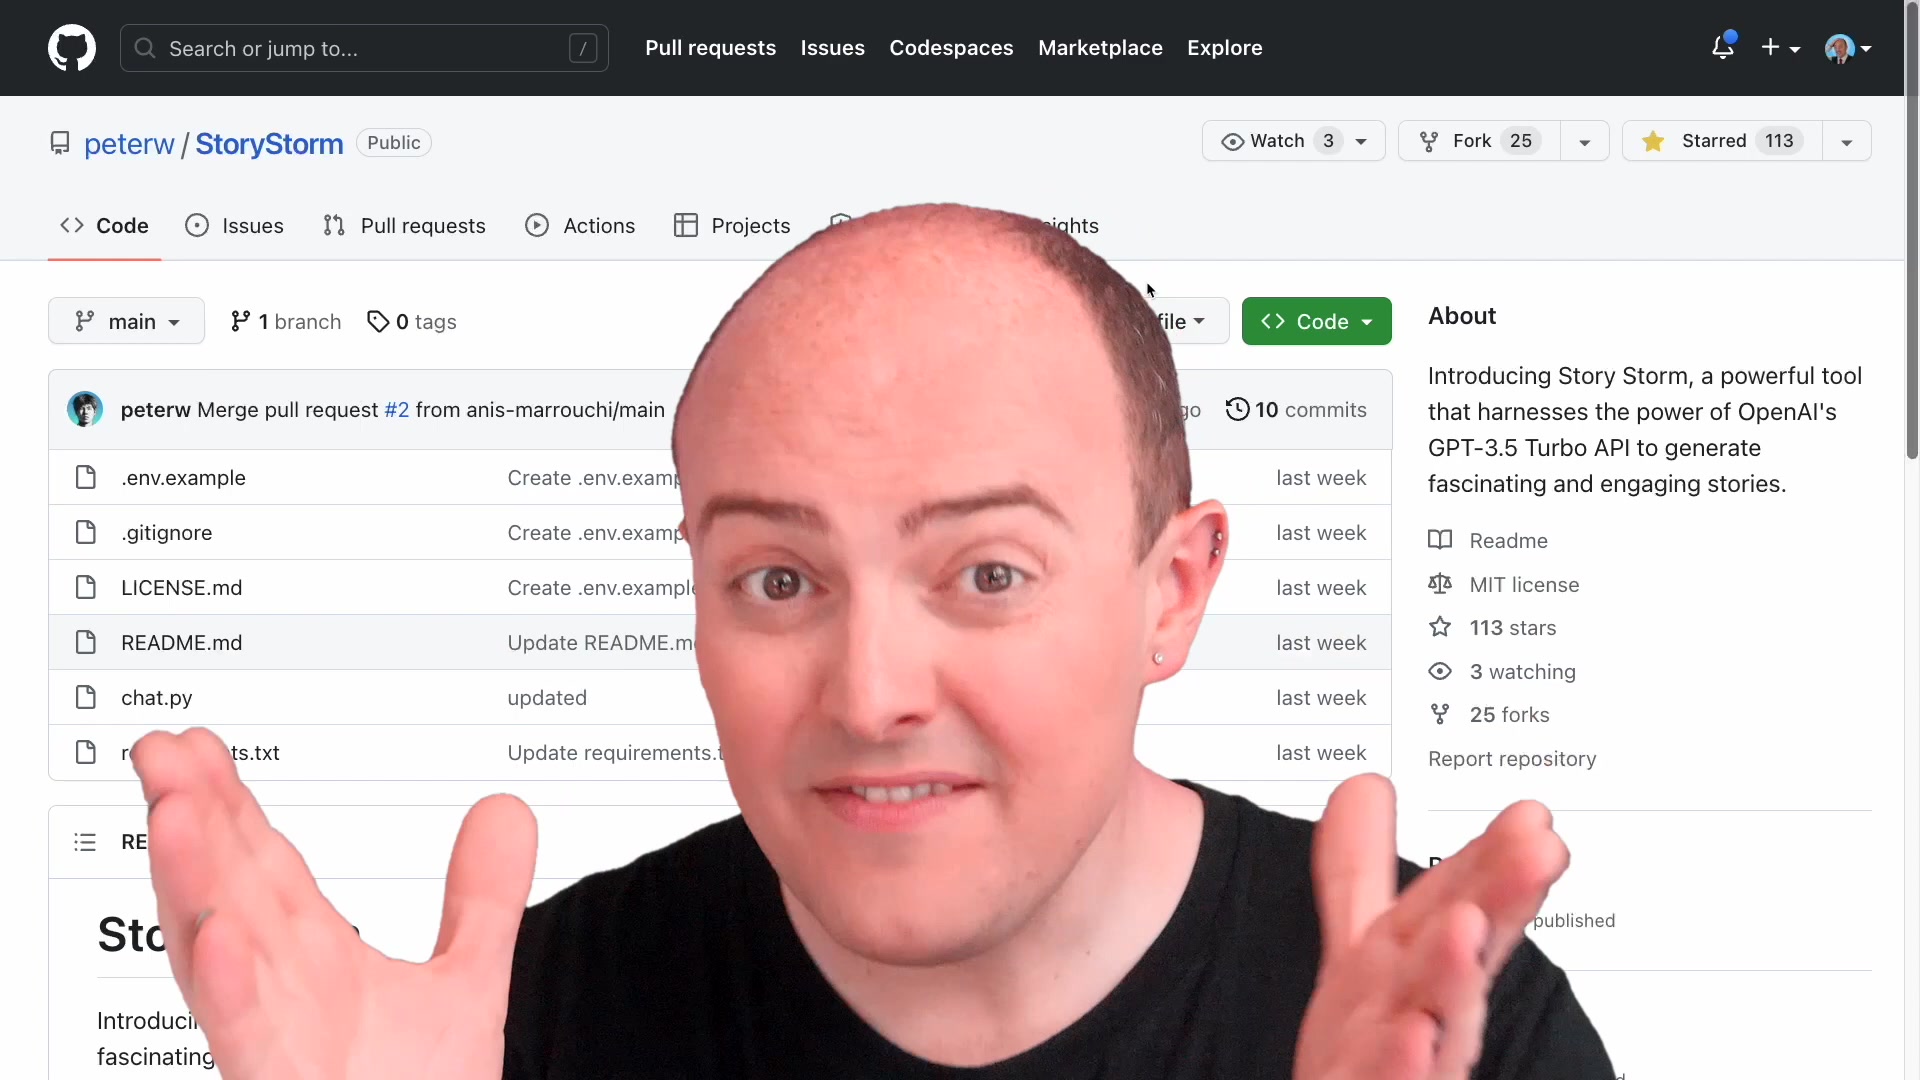The image size is (1920, 1080).
Task: Open the Readme link in About
Action: point(1508,541)
